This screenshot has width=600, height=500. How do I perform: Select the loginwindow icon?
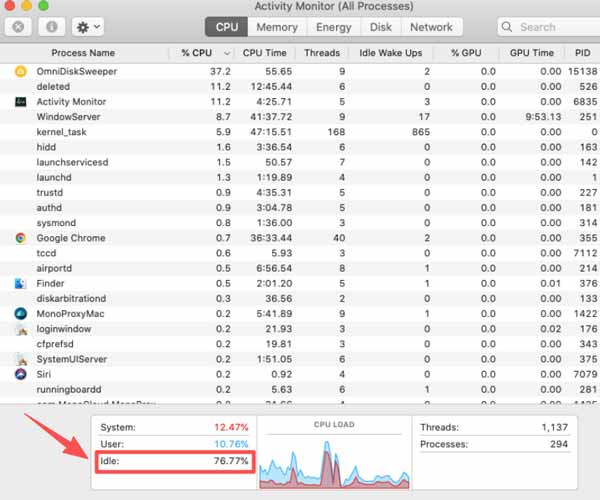click(21, 329)
